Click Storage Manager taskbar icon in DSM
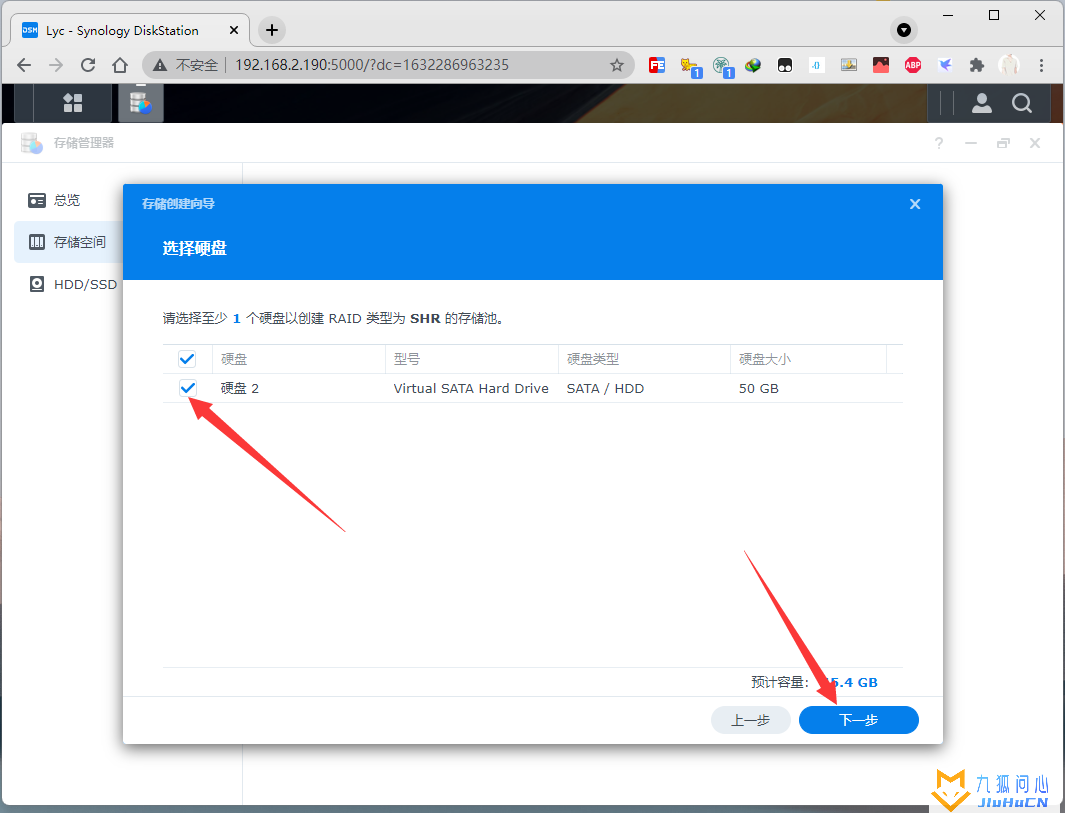The height and width of the screenshot is (813, 1065). (141, 103)
